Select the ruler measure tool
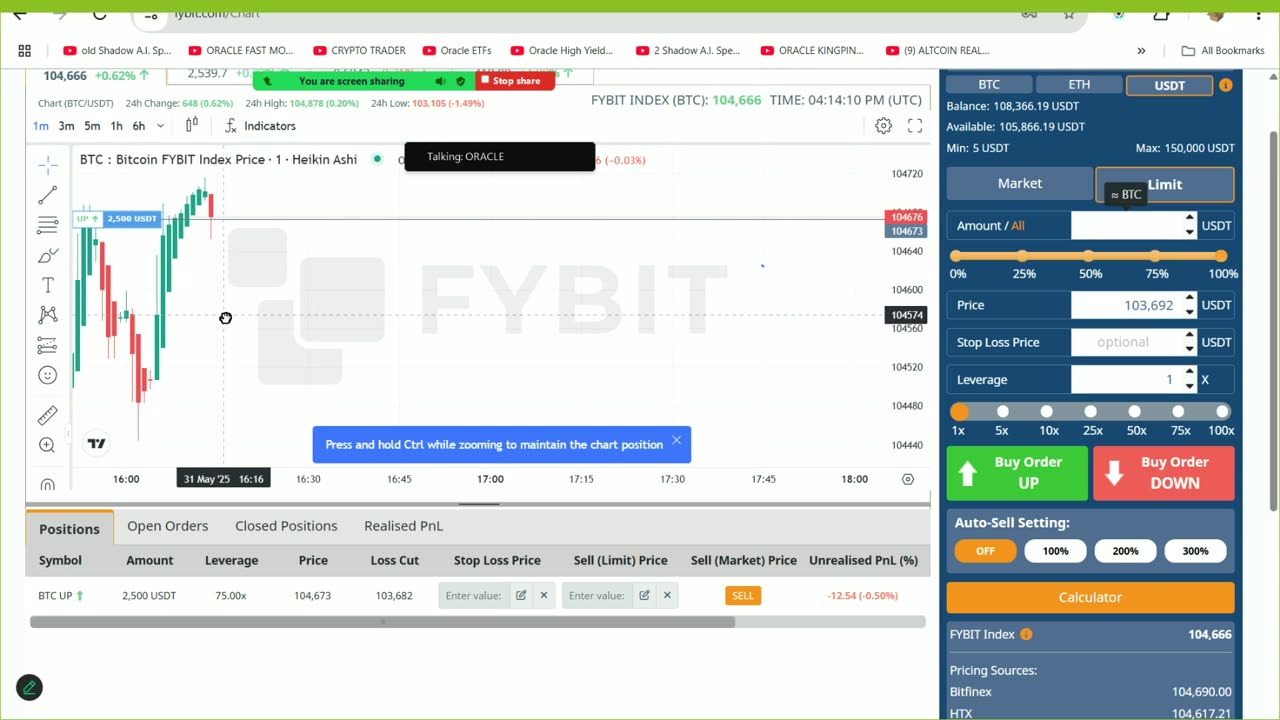The width and height of the screenshot is (1280, 720). (47, 415)
